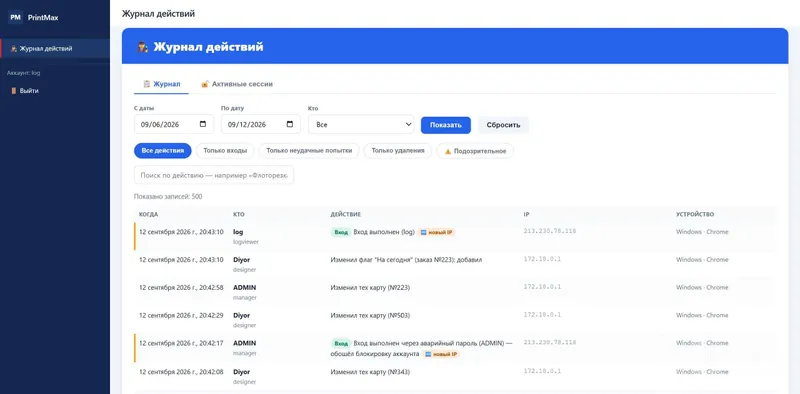Open Журнал действий in sidebar menu
Viewport: 800px width, 394px height.
55,48
